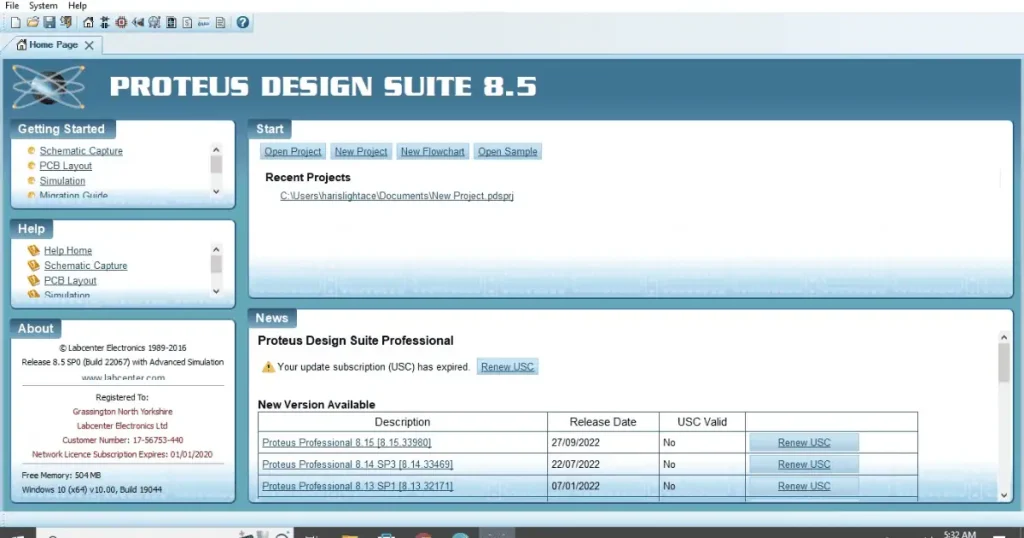Click the New Flowchart button
This screenshot has height=538, width=1024.
pos(432,151)
